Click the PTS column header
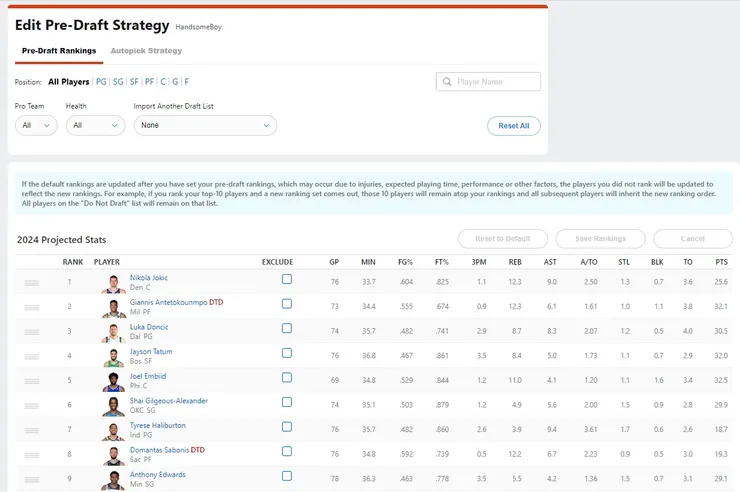This screenshot has height=492, width=740. [x=721, y=262]
